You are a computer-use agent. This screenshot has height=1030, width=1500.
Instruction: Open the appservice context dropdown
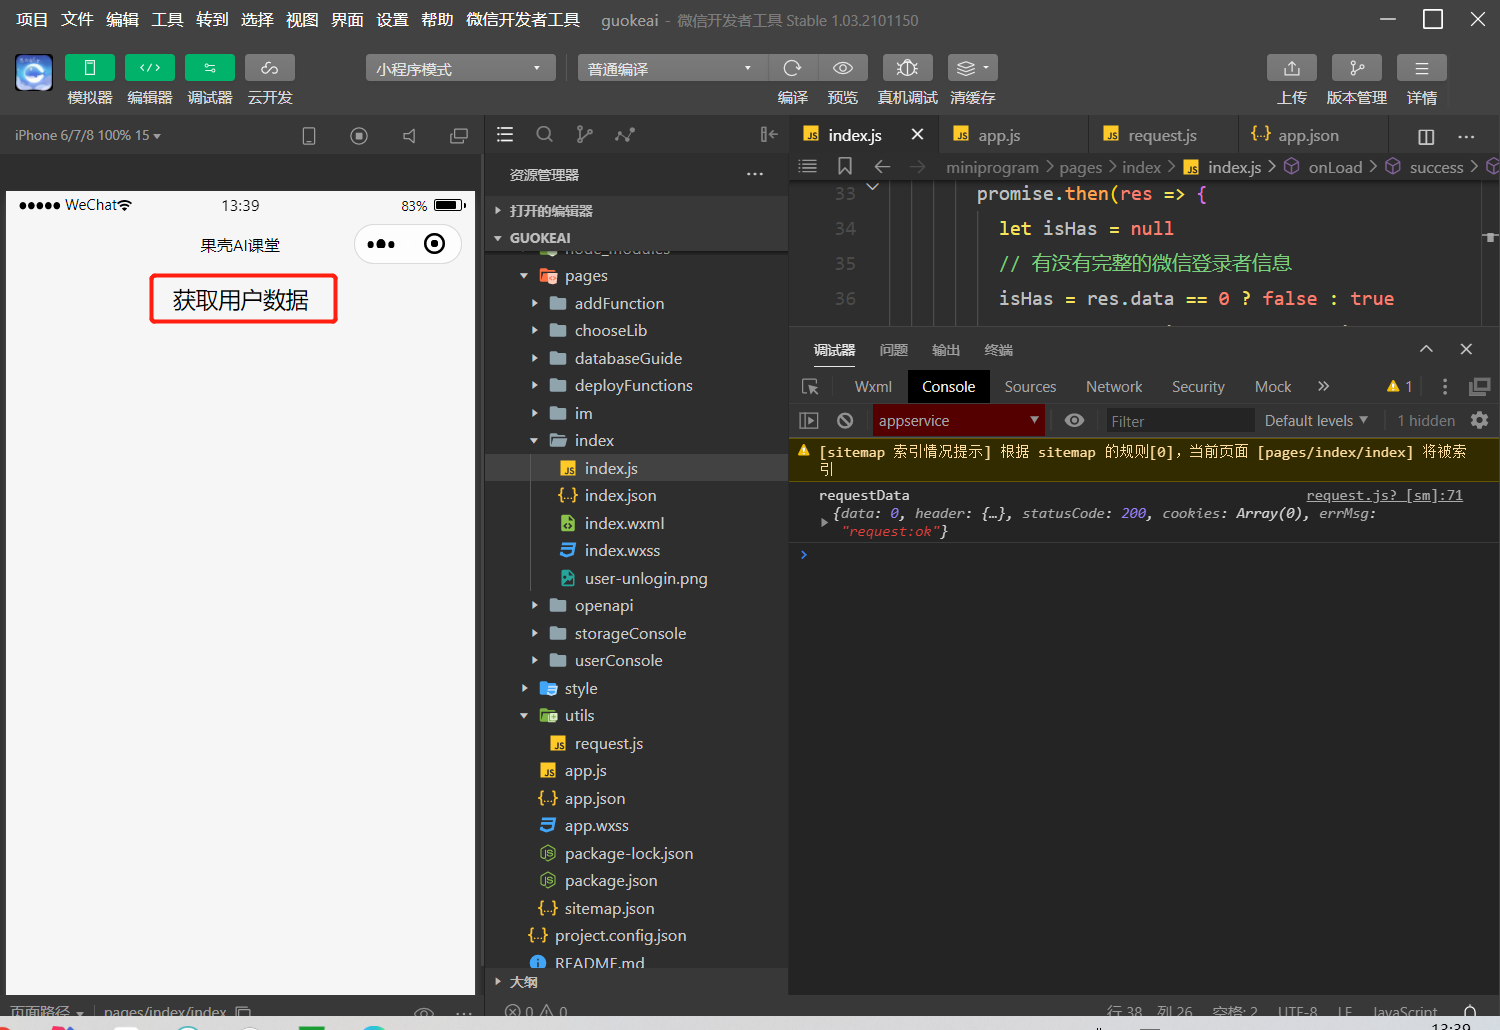(x=959, y=421)
